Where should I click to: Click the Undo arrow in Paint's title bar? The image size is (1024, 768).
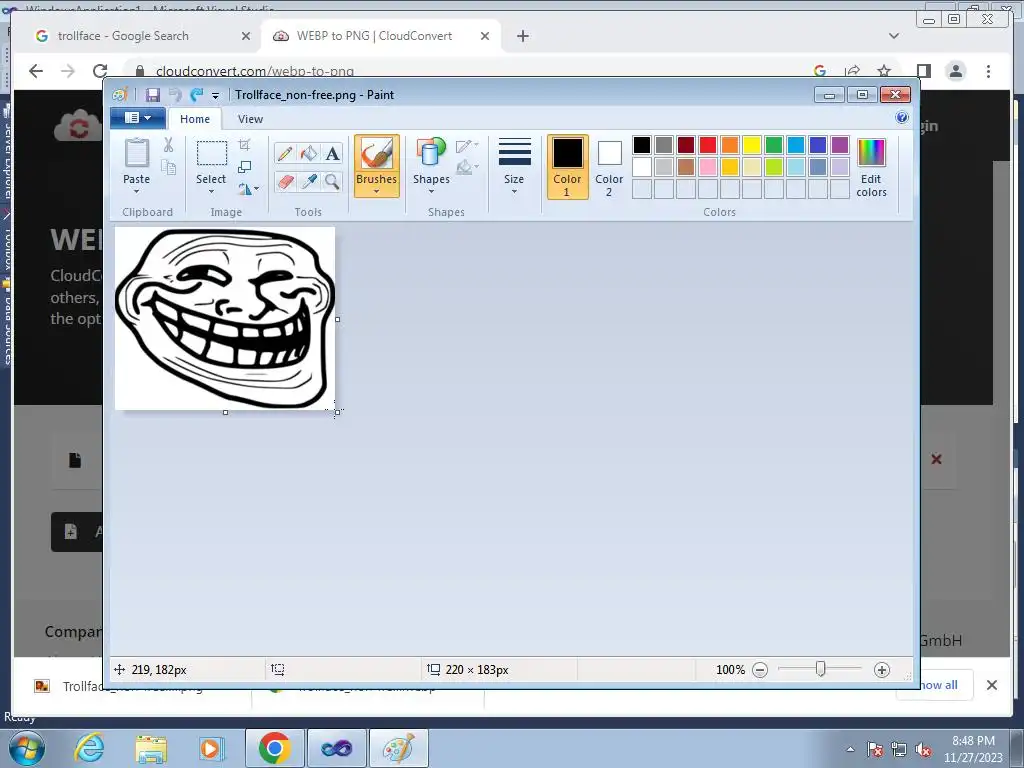coord(175,95)
